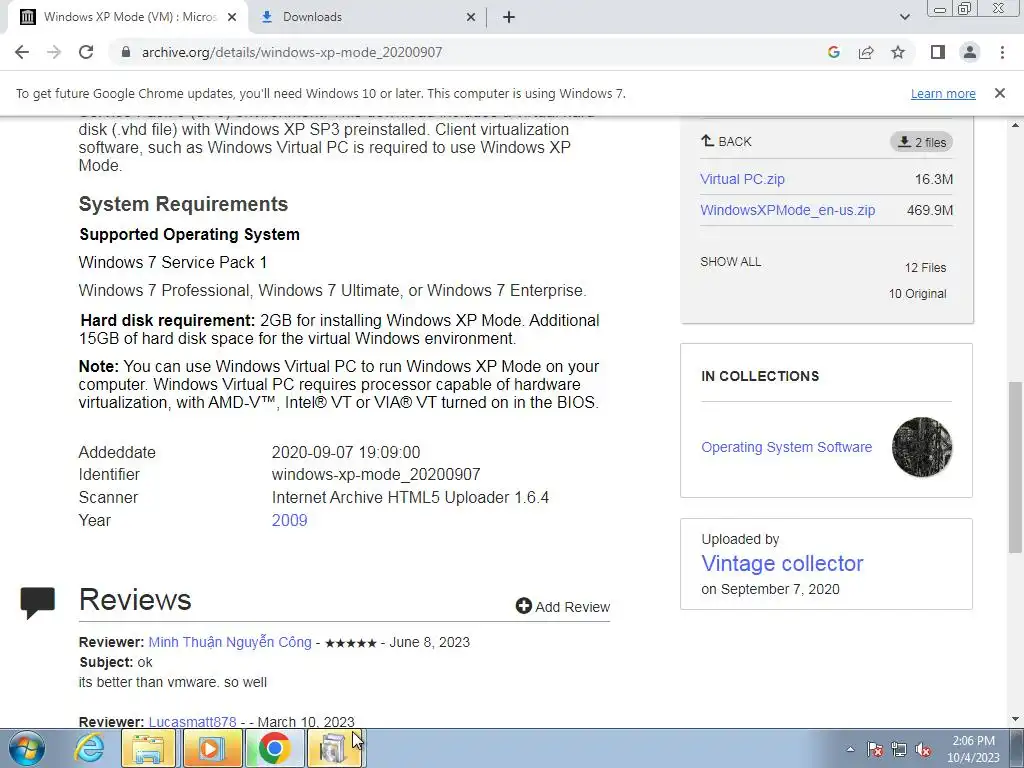Viewport: 1024px width, 768px height.
Task: Click the identifier value windows-xp-mode_20200907
Action: (376, 474)
